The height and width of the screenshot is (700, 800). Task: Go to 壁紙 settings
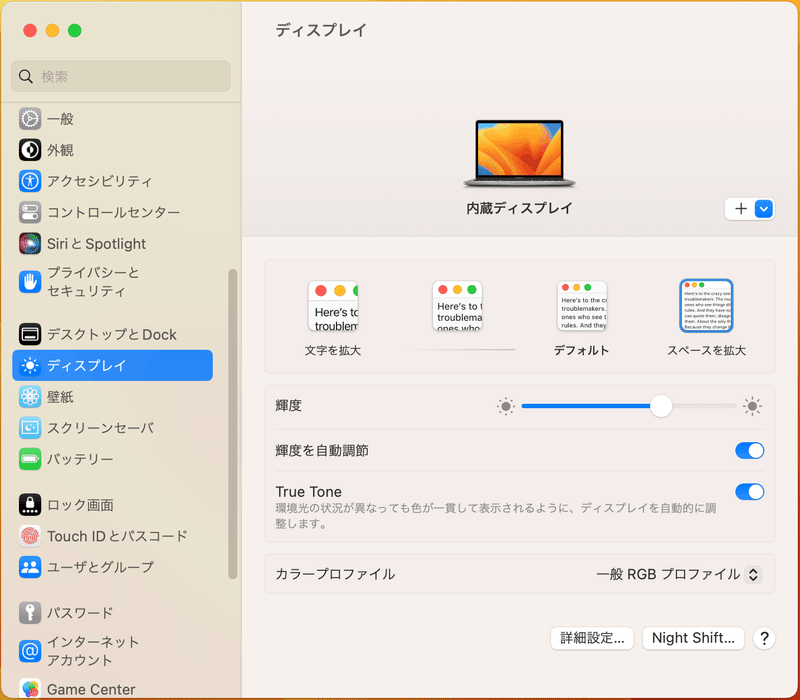pos(112,397)
